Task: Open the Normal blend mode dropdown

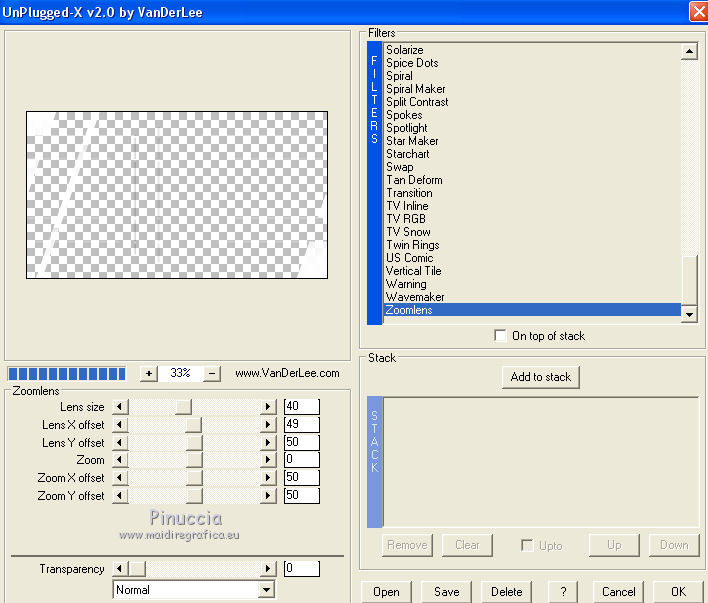Action: [266, 590]
